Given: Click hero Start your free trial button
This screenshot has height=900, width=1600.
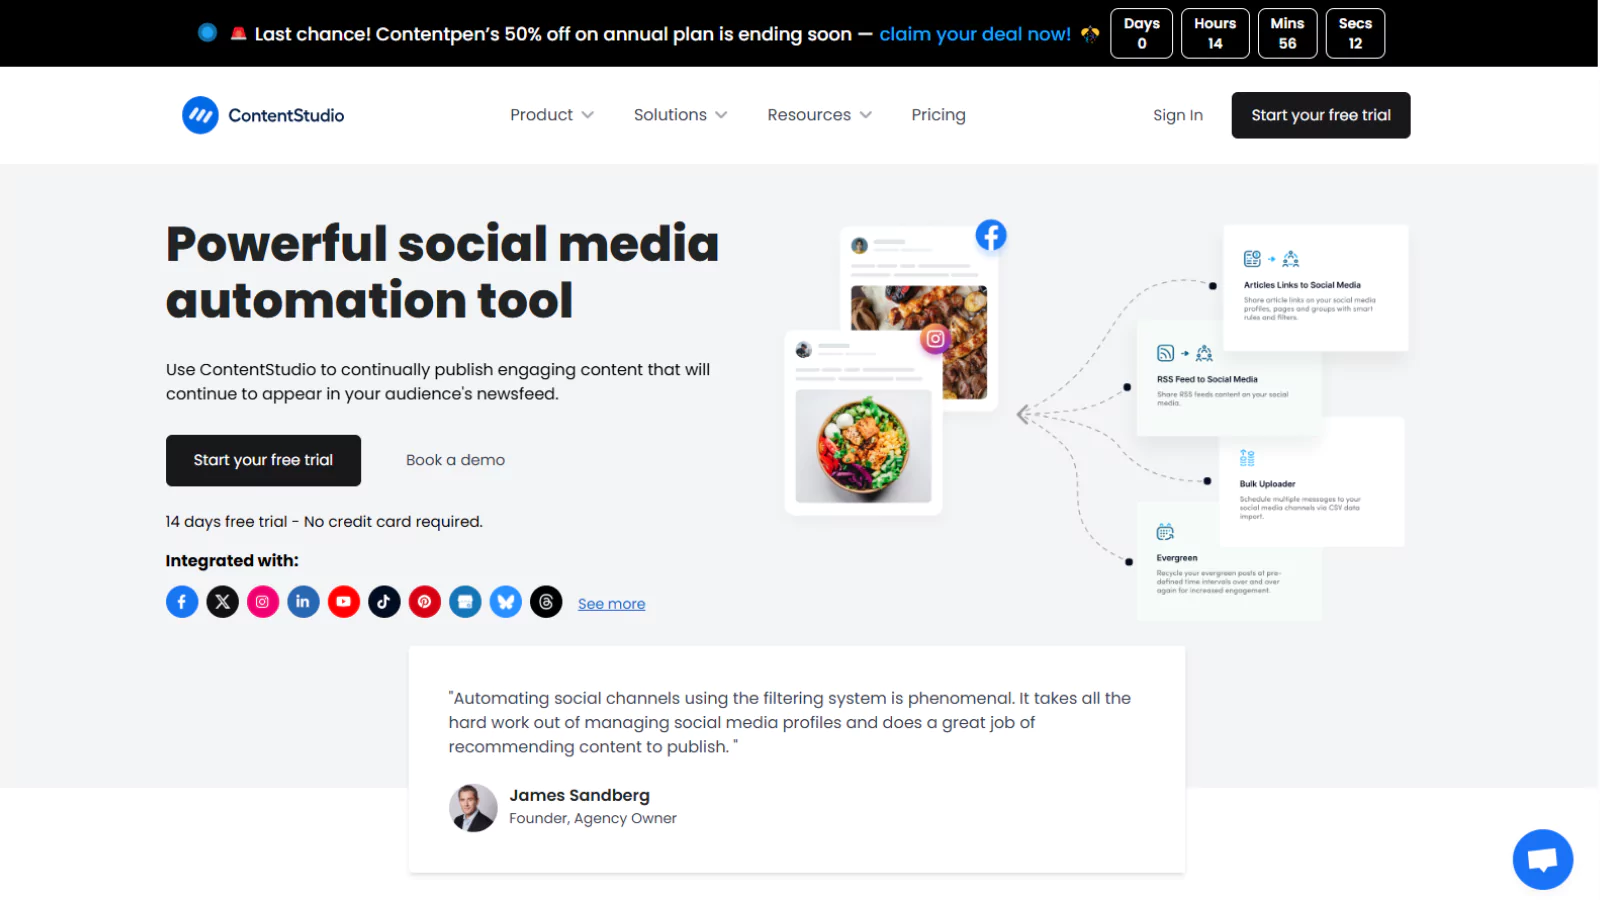Looking at the screenshot, I should (x=263, y=460).
